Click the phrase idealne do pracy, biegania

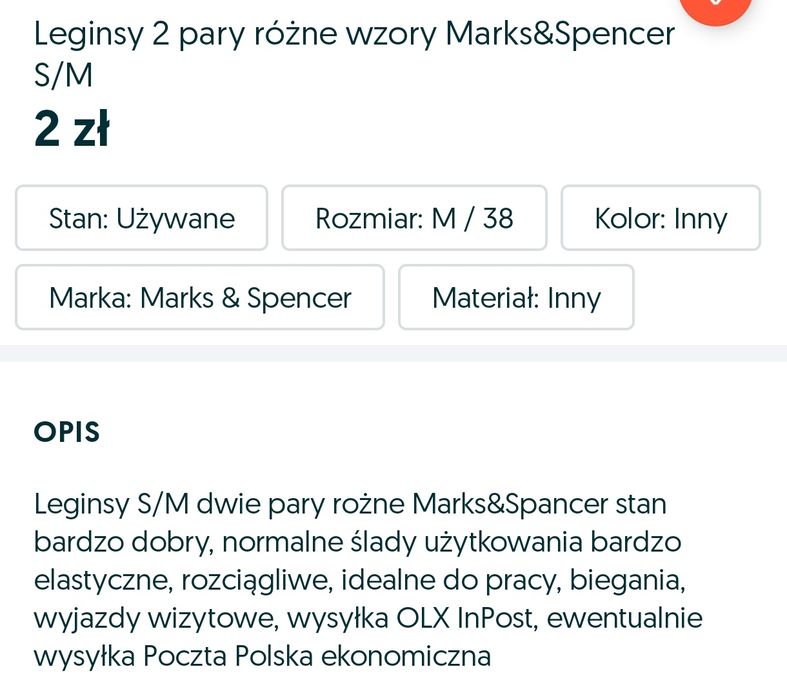click(515, 580)
